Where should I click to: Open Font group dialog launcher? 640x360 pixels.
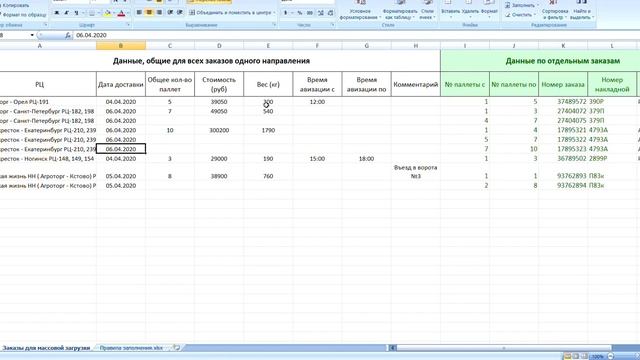point(128,25)
